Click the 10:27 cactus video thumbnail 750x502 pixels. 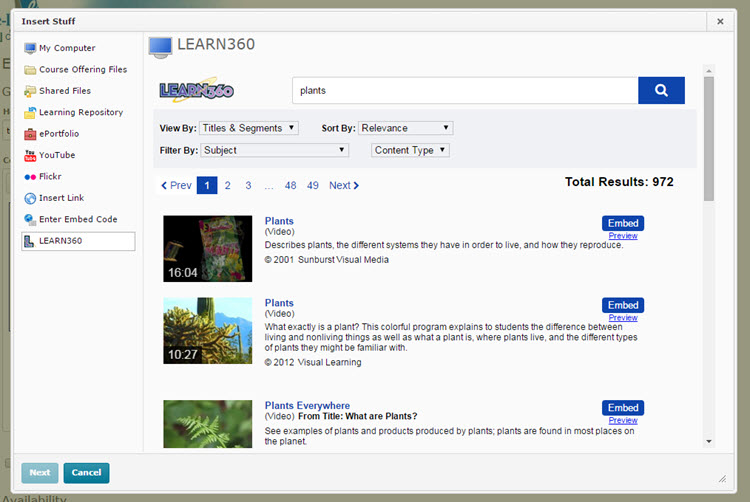[208, 331]
